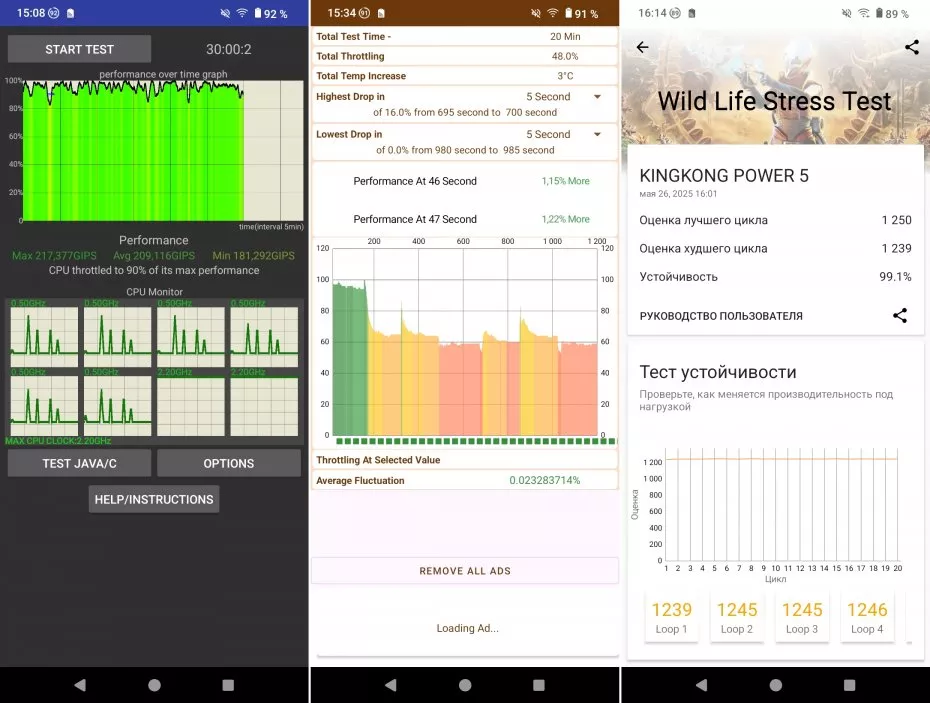Tap 'Оценка худшего цикла' score 1 239

tap(896, 249)
